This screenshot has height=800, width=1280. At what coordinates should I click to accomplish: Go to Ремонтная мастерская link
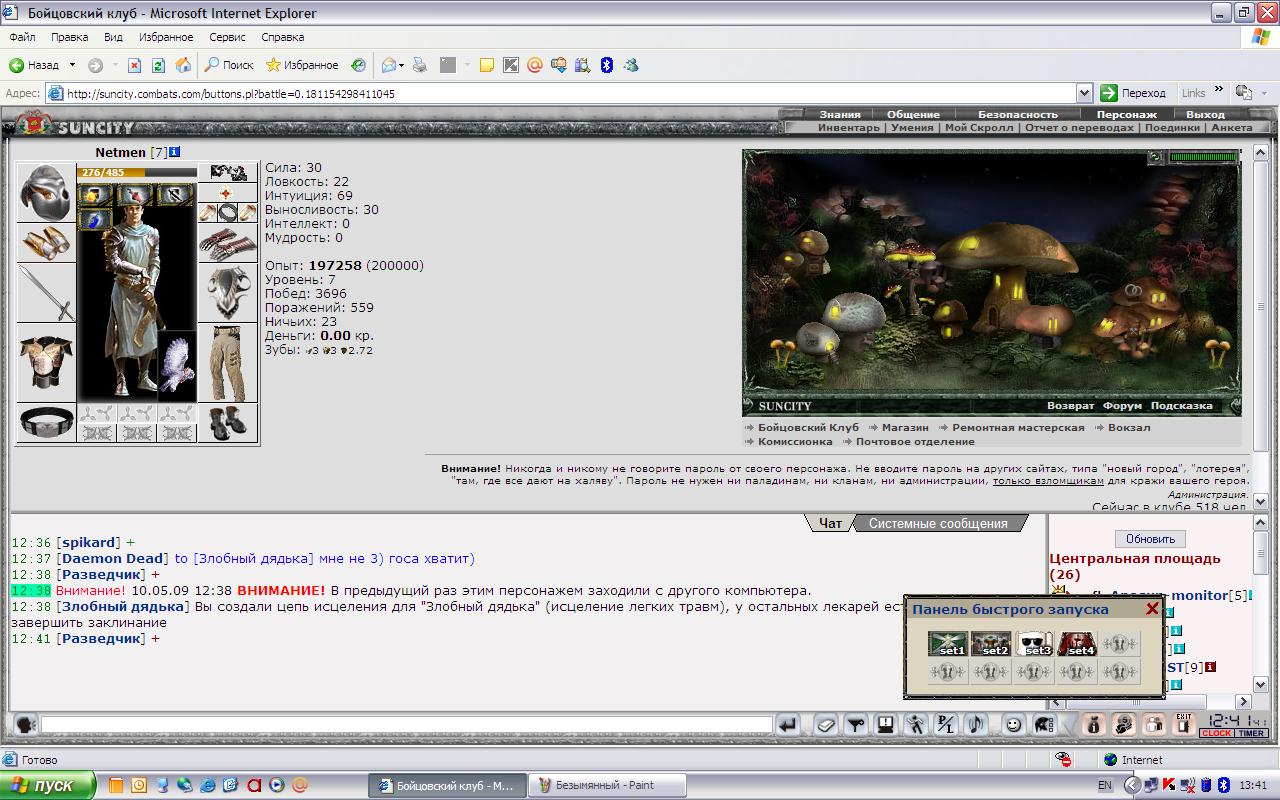(x=1018, y=427)
